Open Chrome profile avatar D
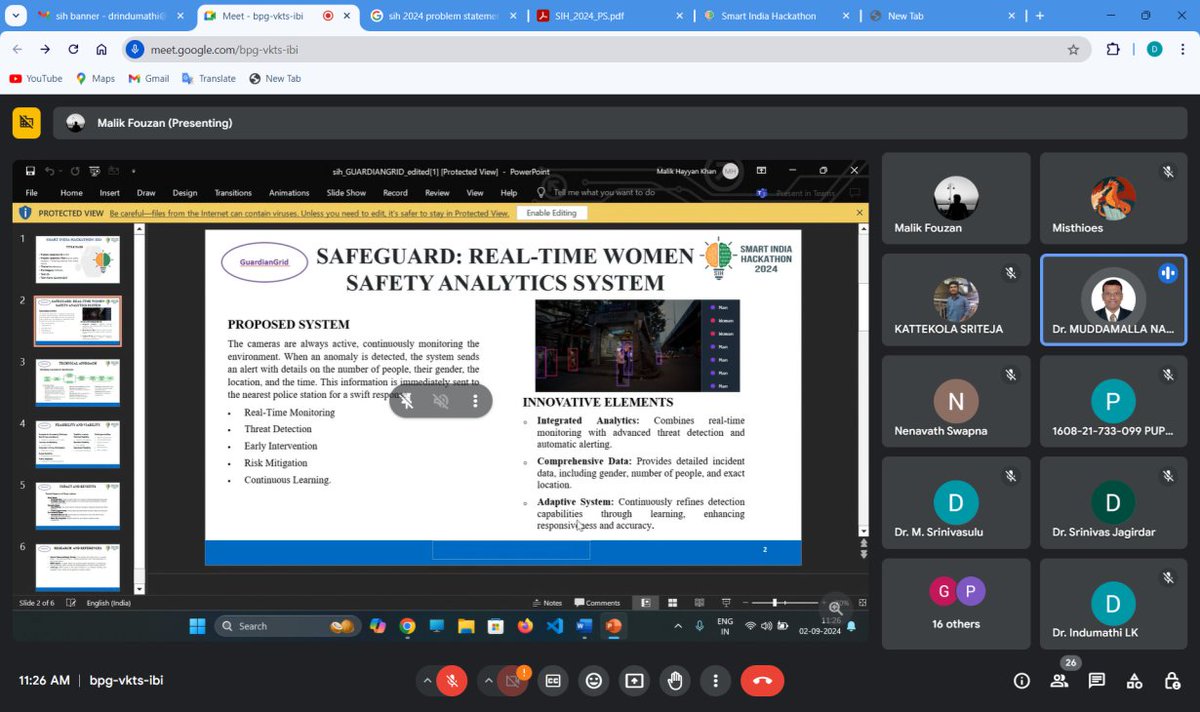1200x712 pixels. coord(1154,49)
